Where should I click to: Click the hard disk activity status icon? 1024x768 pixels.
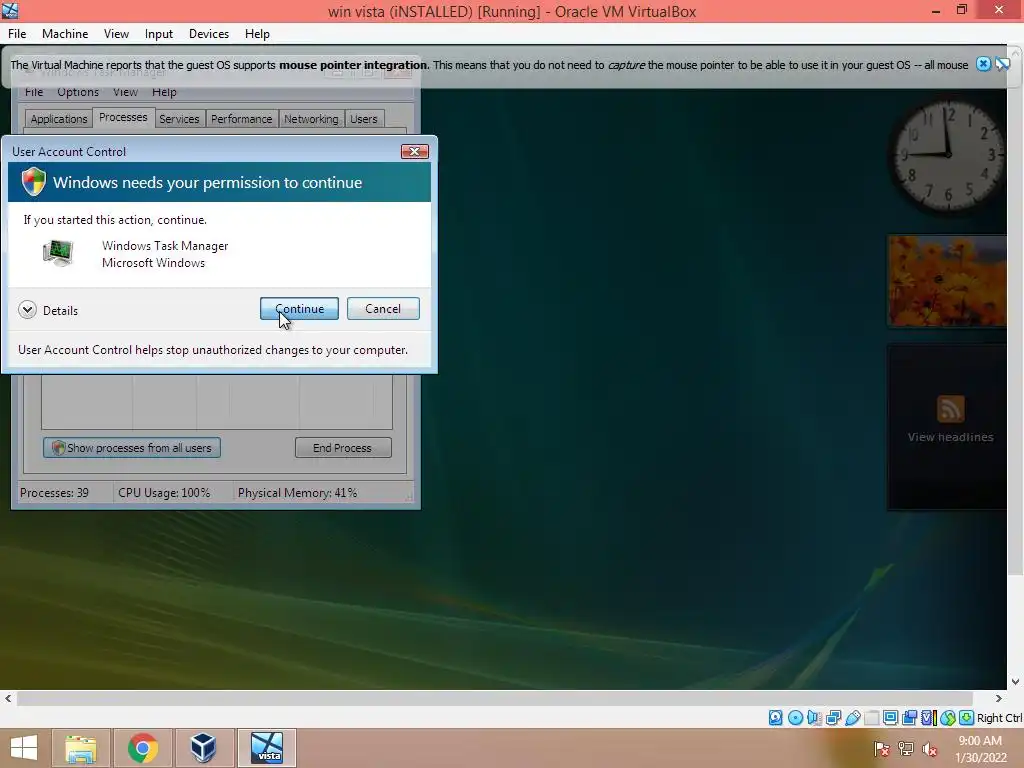pyautogui.click(x=775, y=718)
